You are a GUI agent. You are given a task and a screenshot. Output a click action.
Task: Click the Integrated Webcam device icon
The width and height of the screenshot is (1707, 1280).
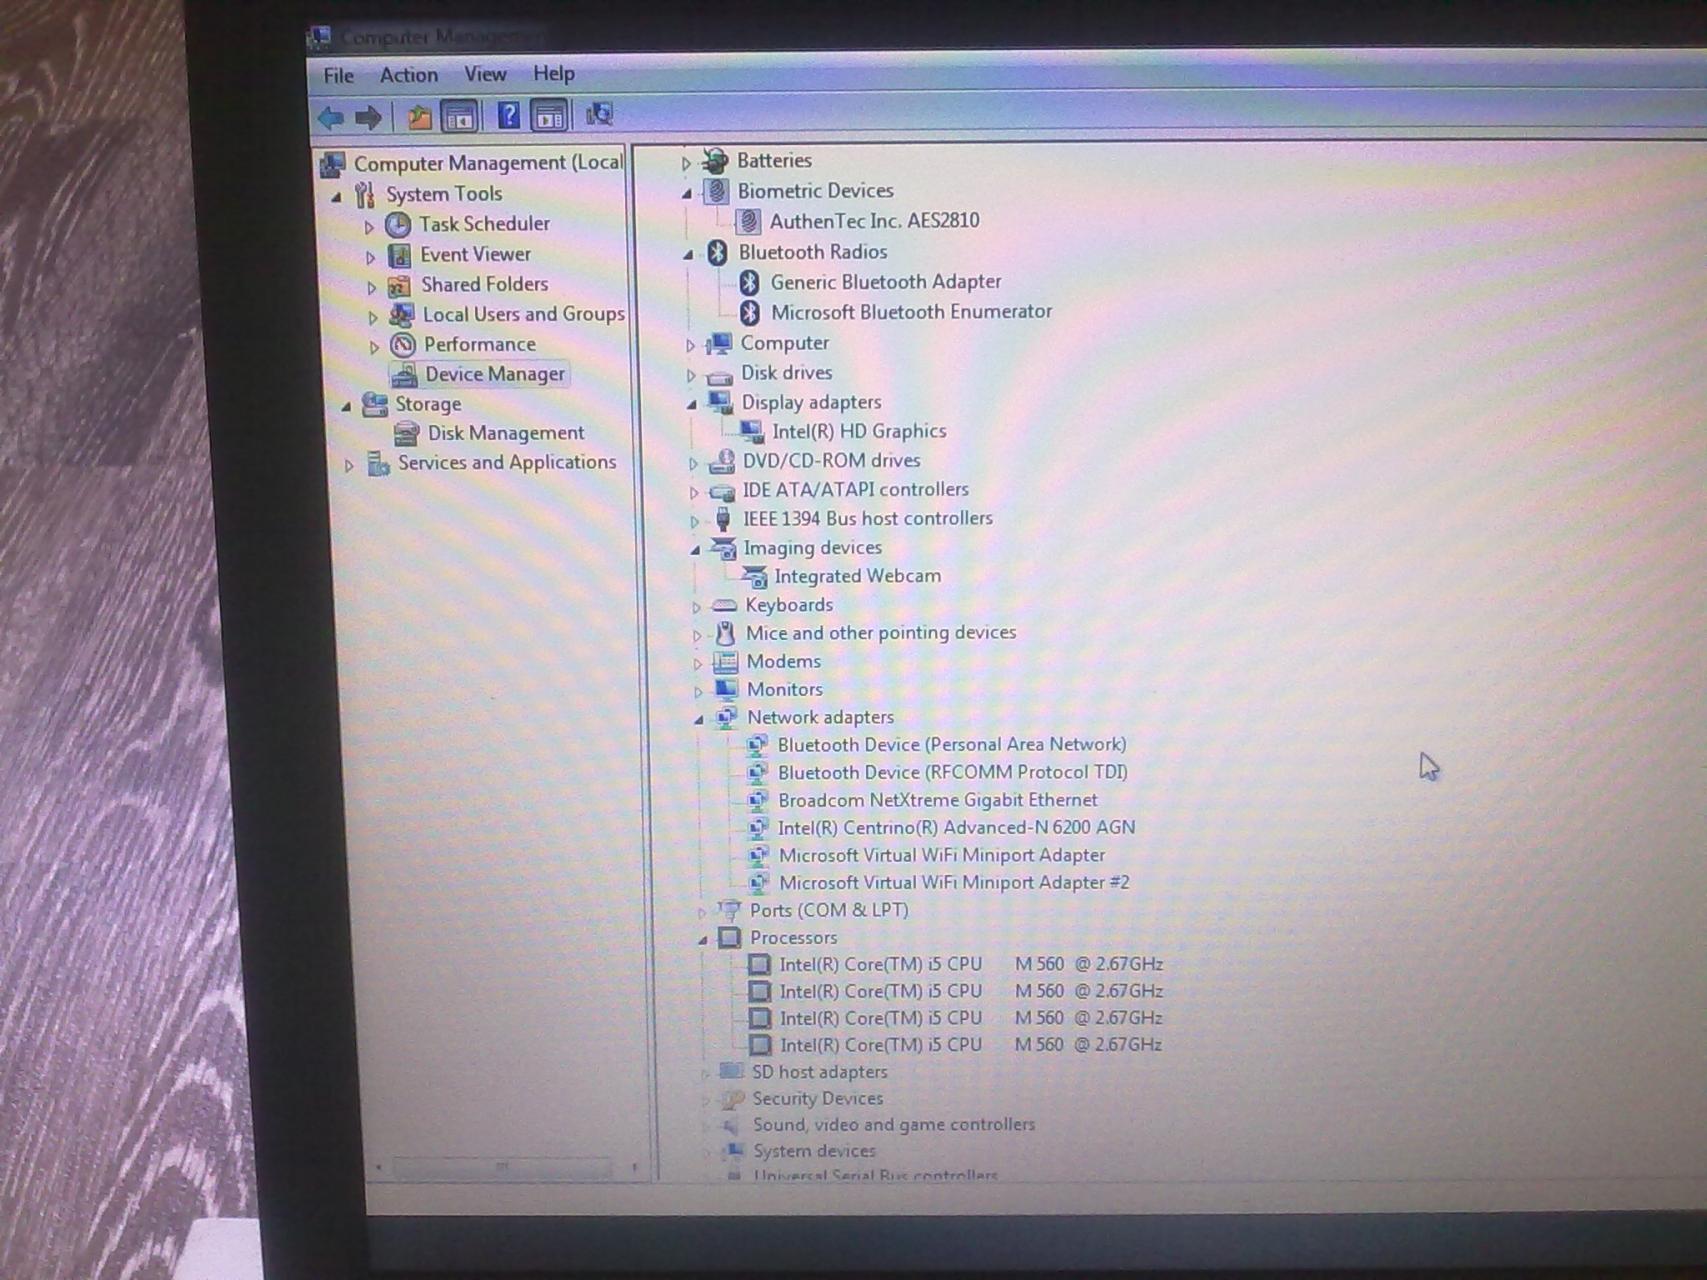click(x=754, y=577)
